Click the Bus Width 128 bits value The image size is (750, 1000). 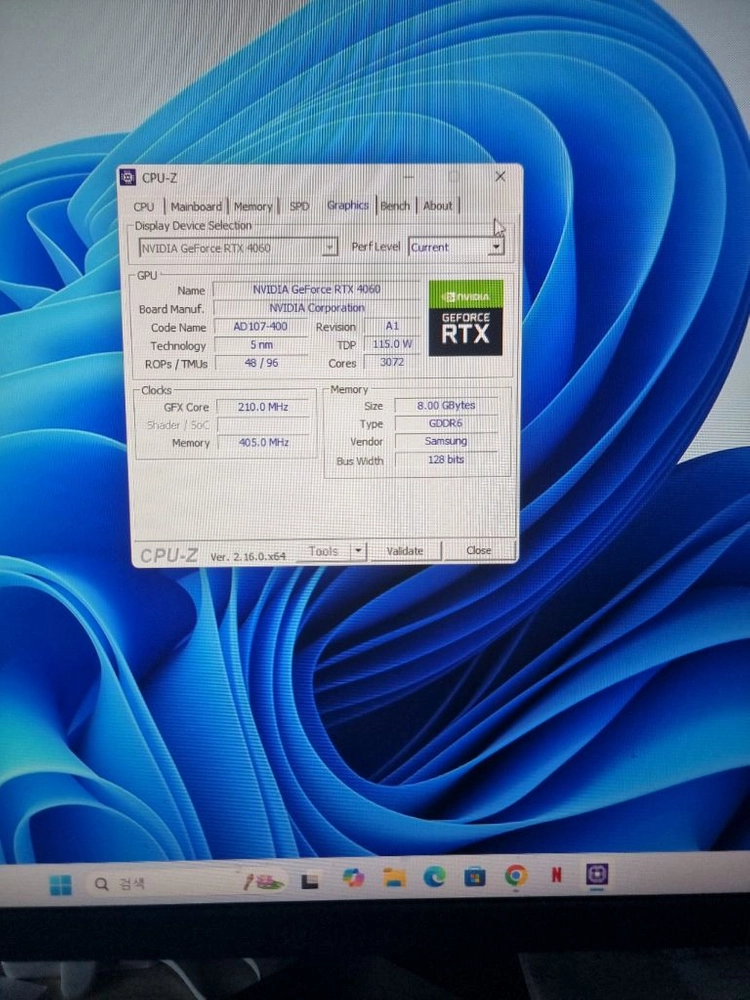[x=446, y=459]
